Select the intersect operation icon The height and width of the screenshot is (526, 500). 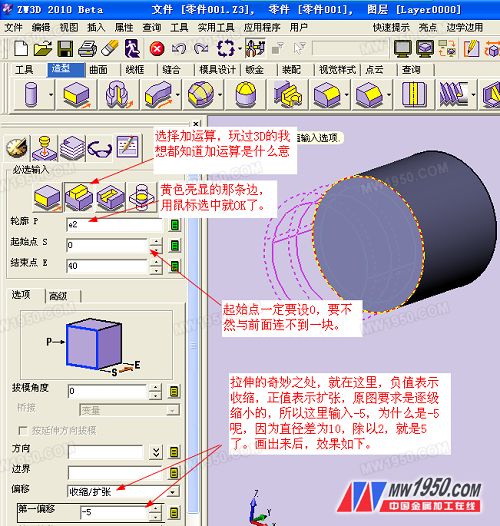(142, 198)
